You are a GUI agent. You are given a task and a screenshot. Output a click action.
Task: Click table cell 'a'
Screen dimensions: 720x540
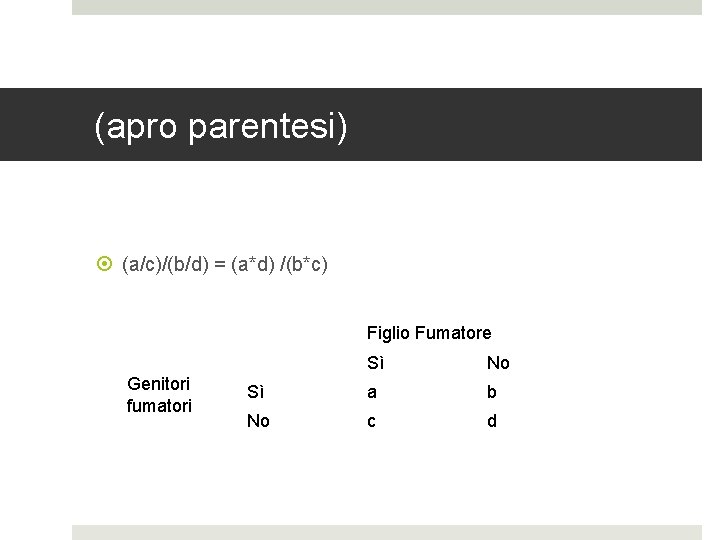(x=372, y=392)
